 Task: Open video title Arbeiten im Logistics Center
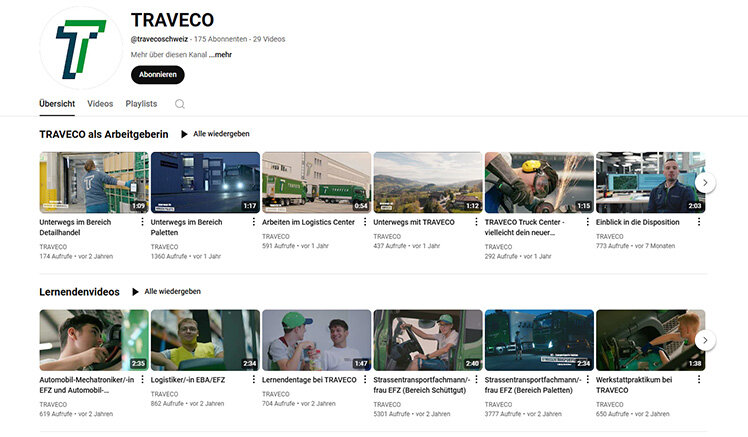pos(309,222)
